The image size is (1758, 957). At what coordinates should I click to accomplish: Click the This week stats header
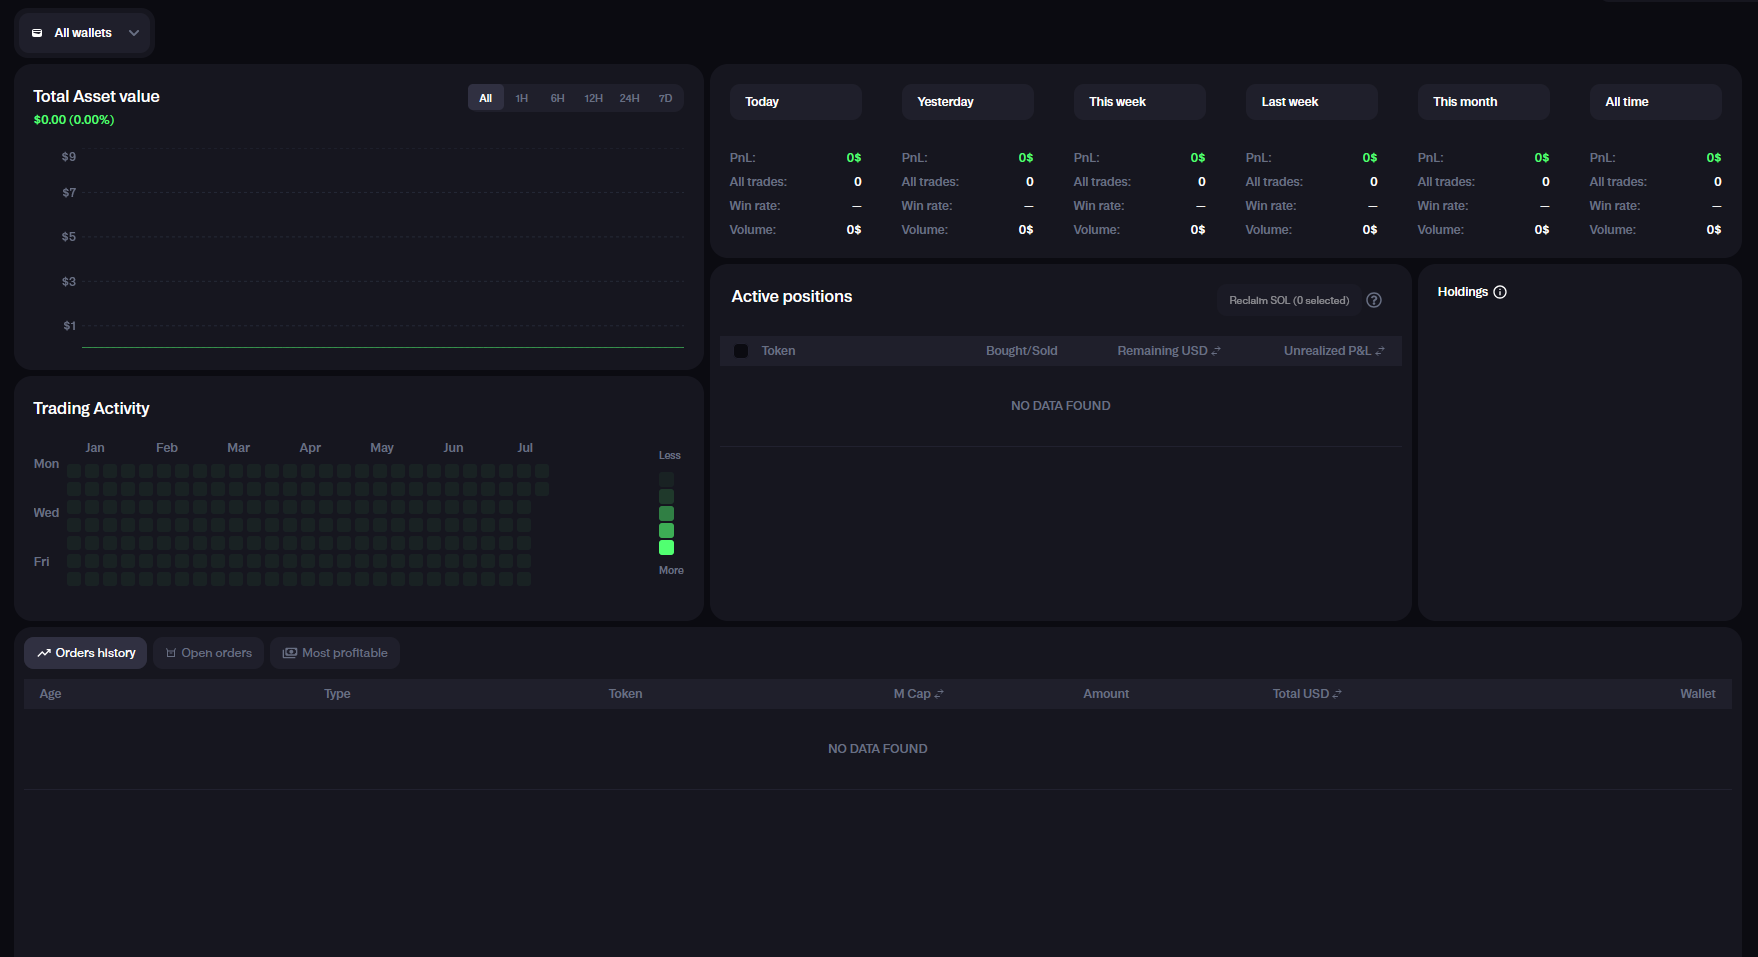coord(1139,102)
